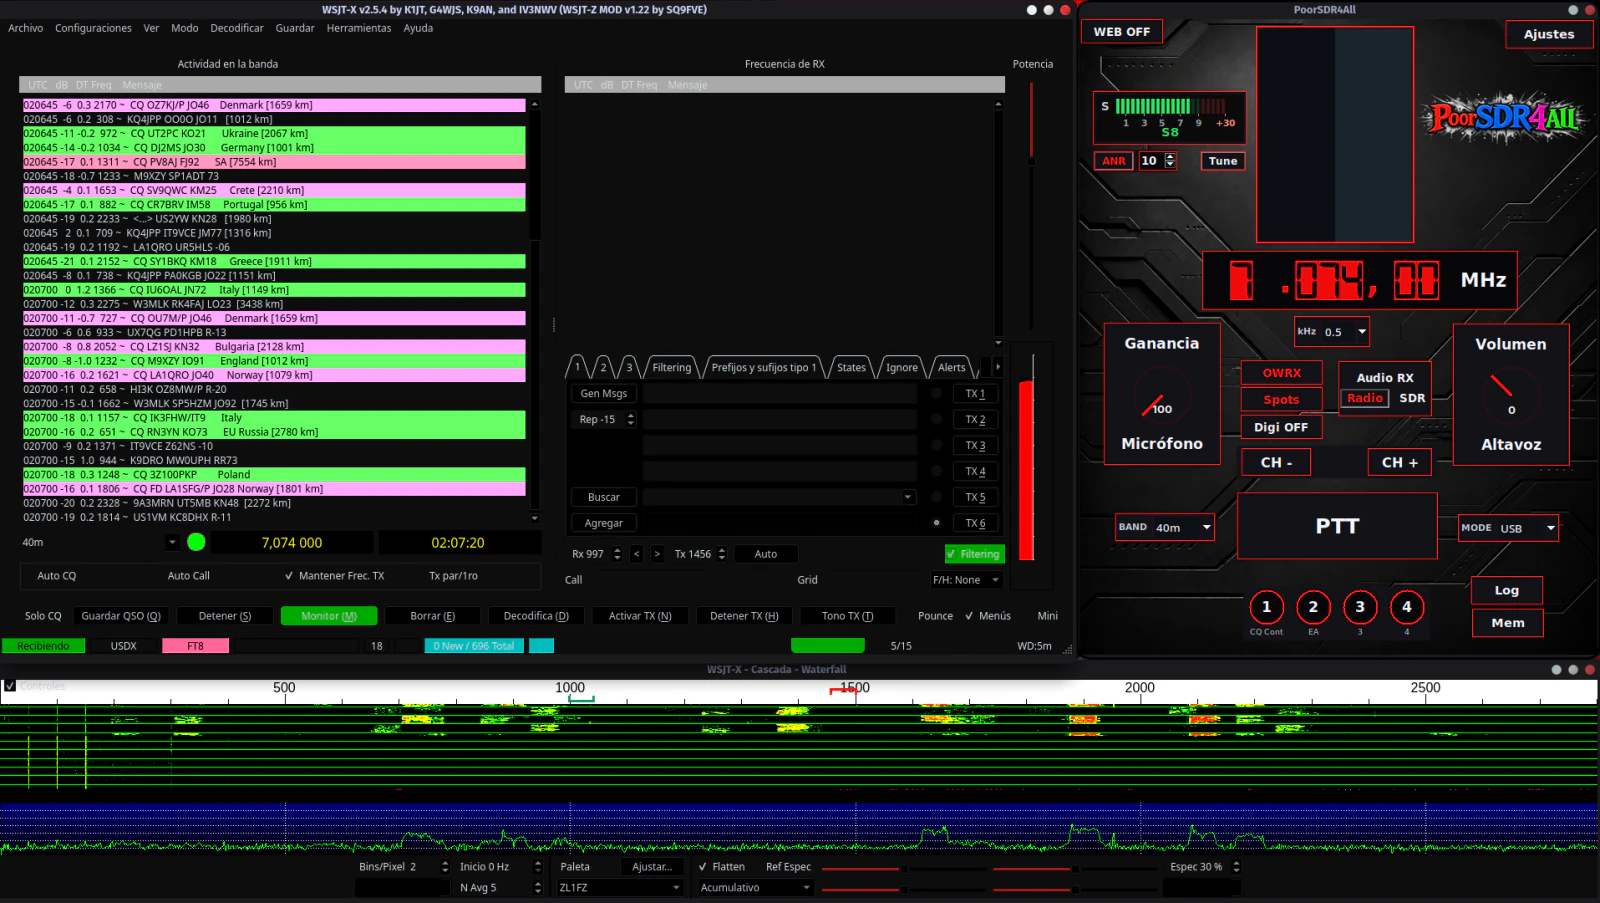The width and height of the screenshot is (1600, 903).
Task: Open the Configuraciones menu
Action: point(93,28)
